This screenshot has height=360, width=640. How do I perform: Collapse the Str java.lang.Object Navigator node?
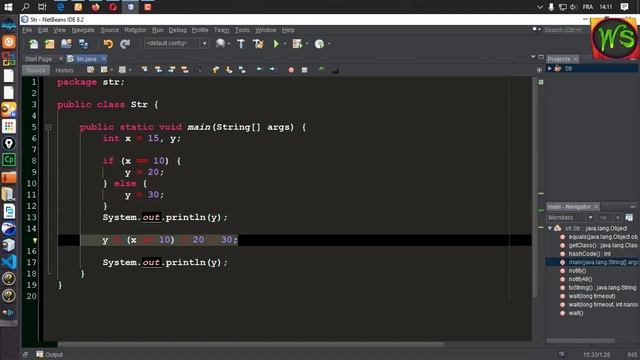click(550, 228)
